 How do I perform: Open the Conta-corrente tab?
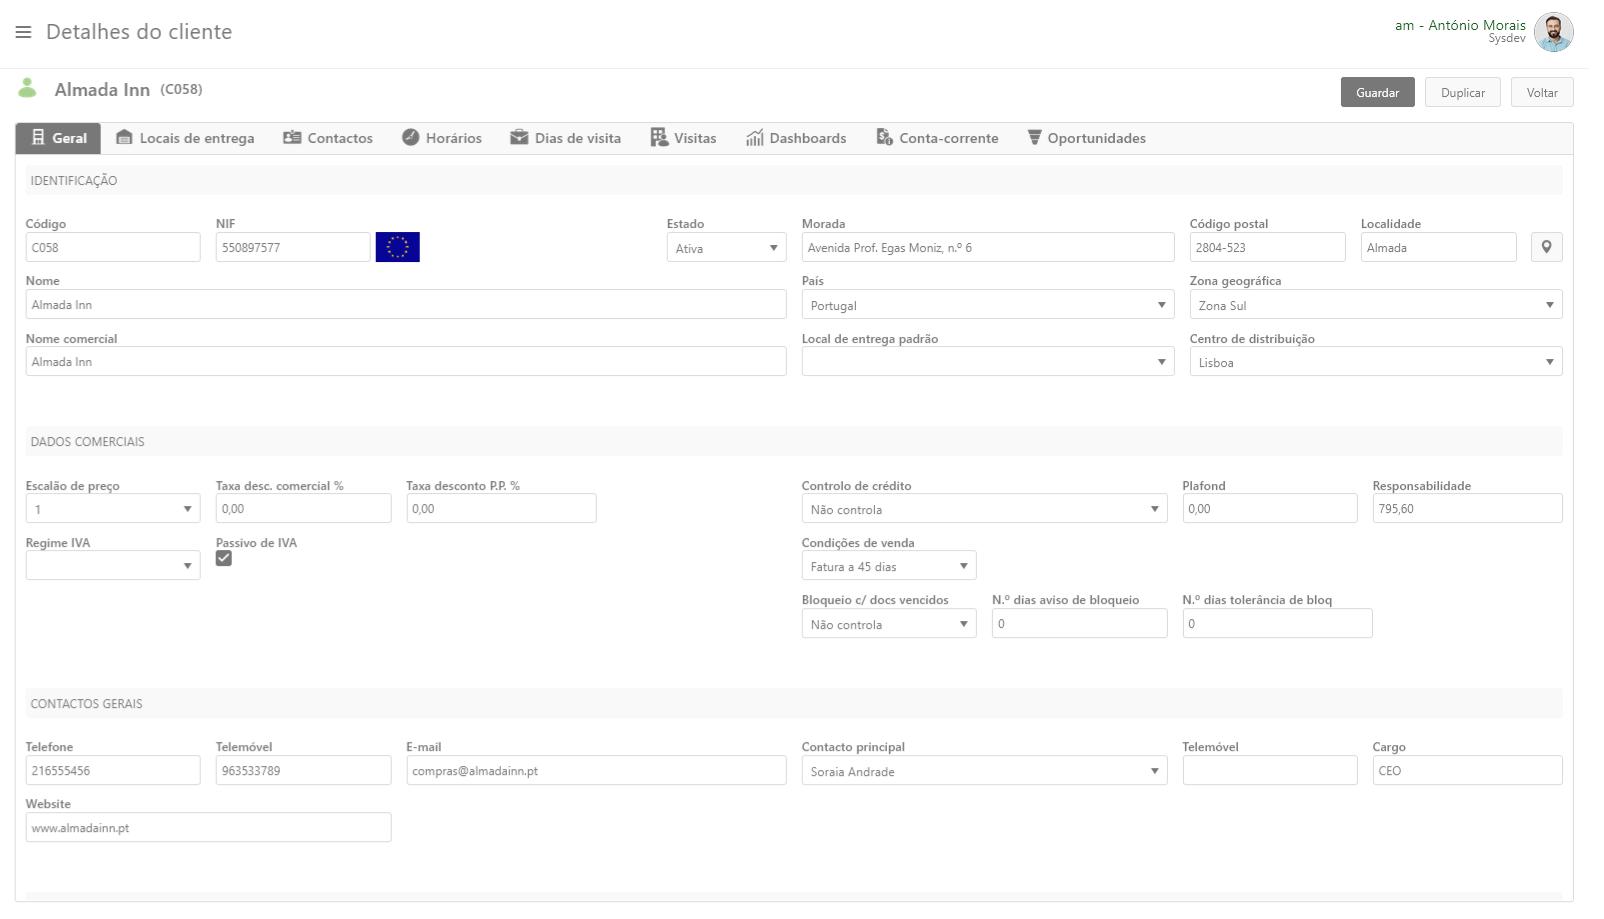(937, 138)
